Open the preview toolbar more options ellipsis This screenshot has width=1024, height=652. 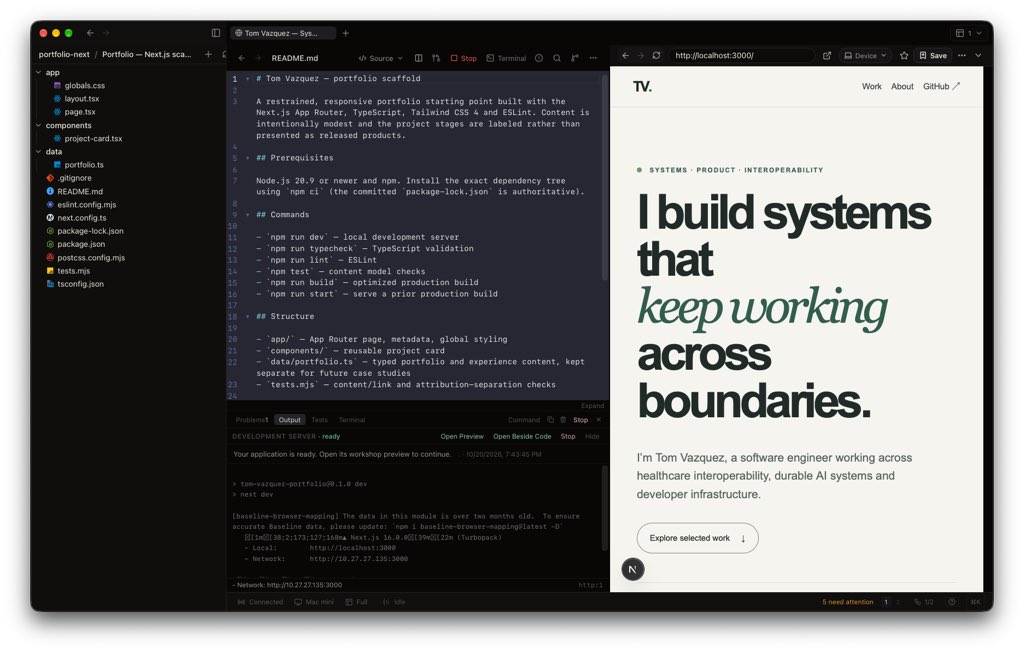962,56
